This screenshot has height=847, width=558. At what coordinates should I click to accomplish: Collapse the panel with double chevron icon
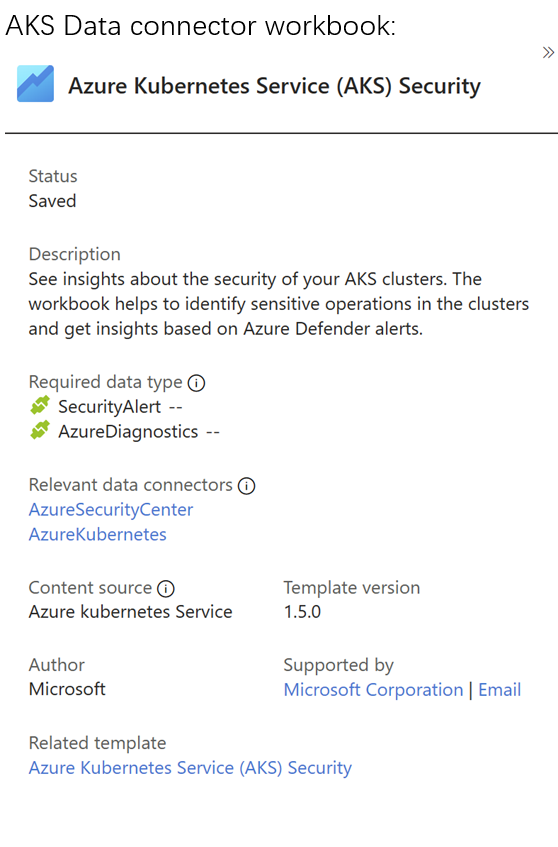tap(548, 52)
